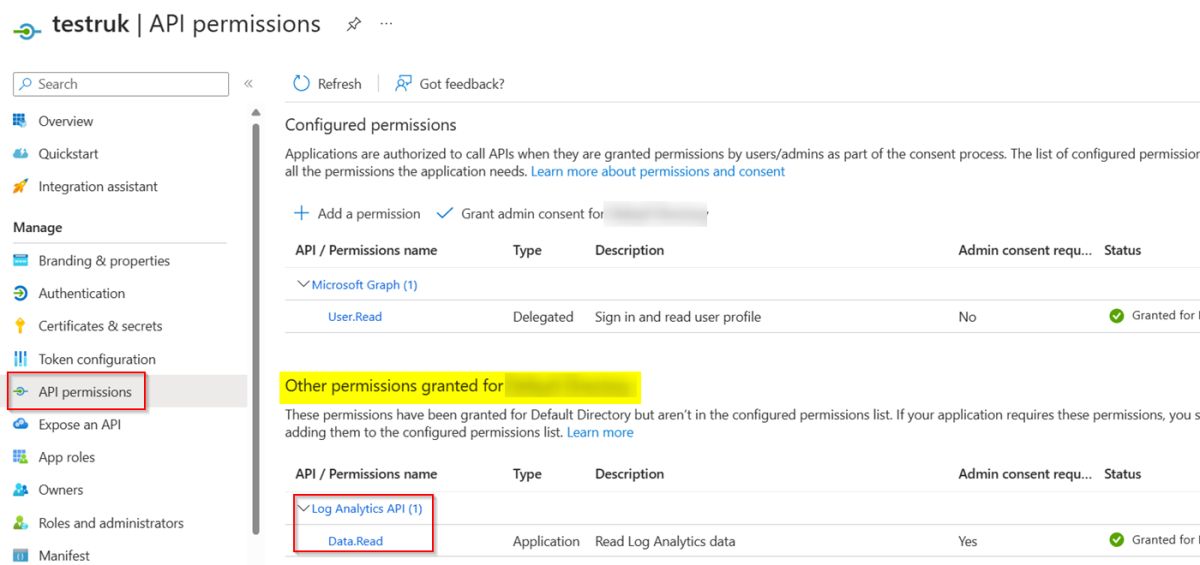Collapse the Microsoft Graph permissions group

pyautogui.click(x=303, y=285)
